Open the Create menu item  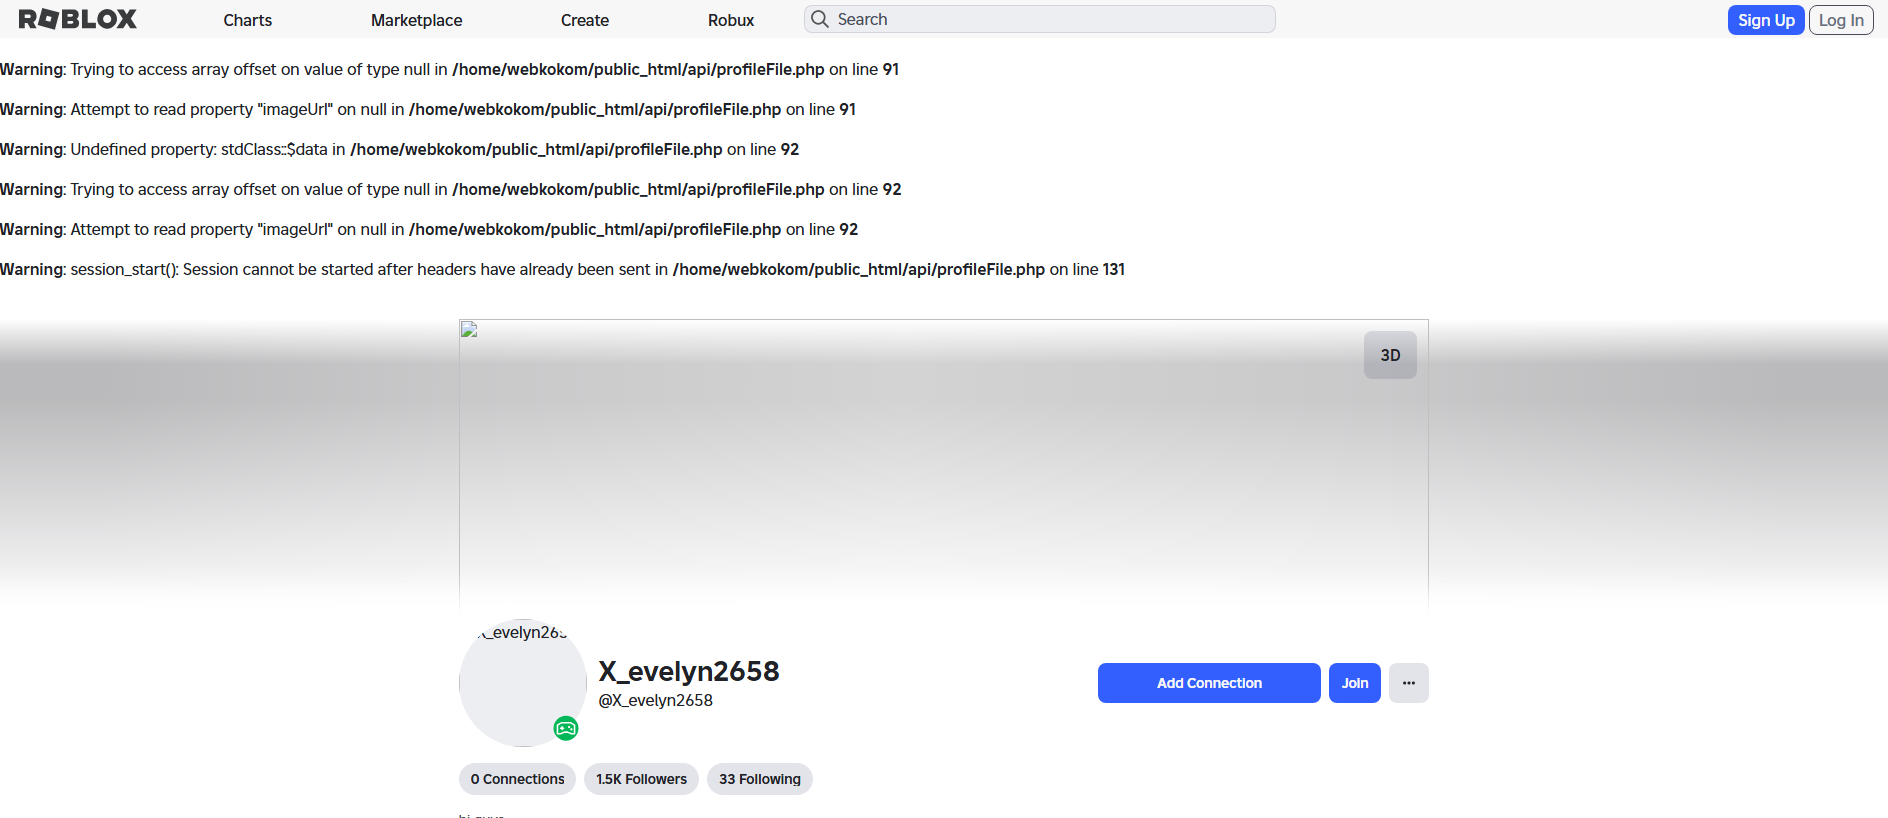[585, 20]
